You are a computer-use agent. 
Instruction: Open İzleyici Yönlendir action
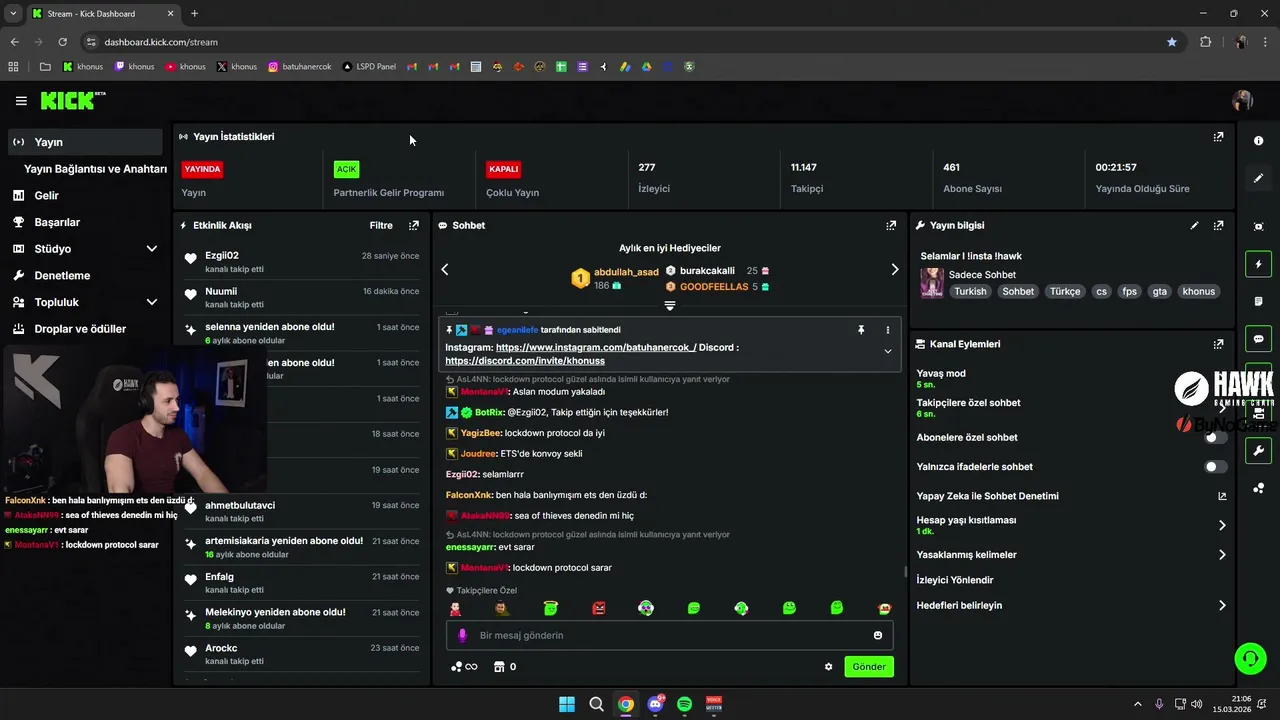point(954,580)
